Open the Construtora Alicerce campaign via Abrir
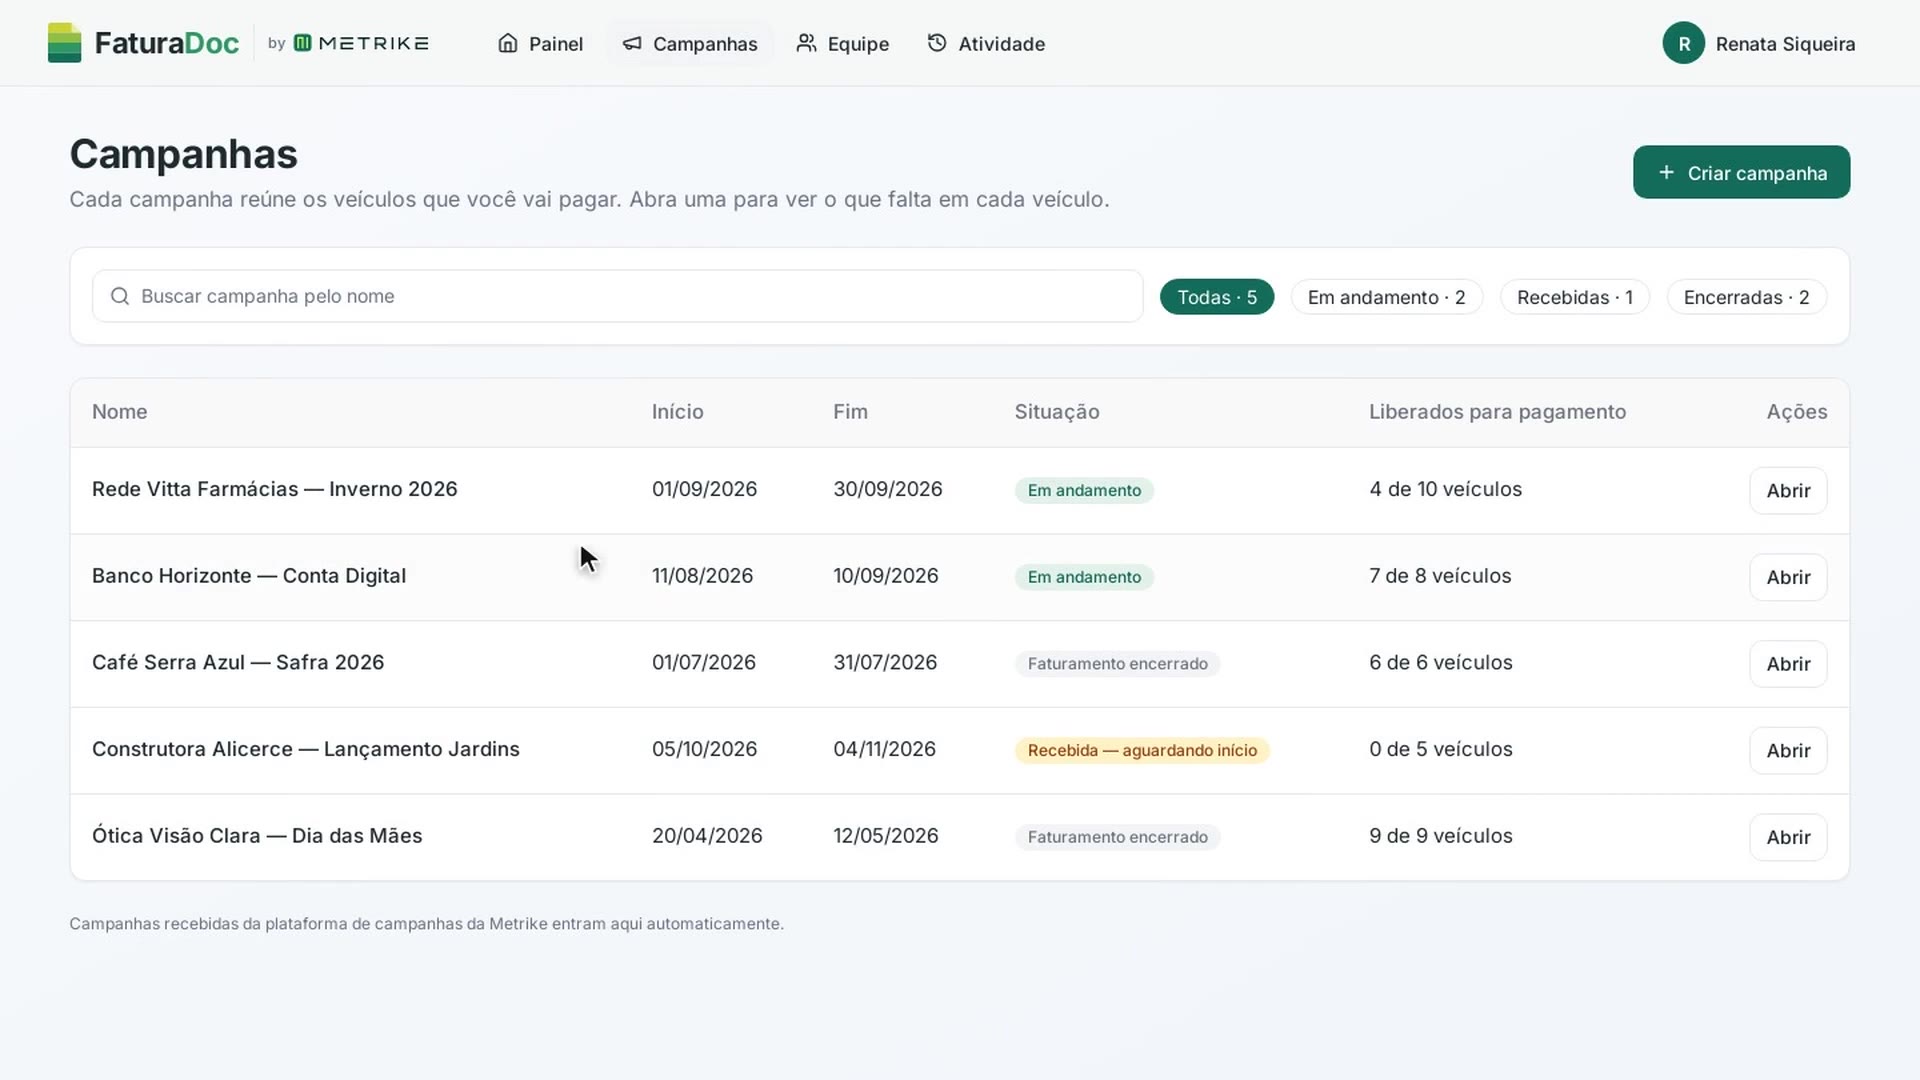This screenshot has width=1920, height=1080. pos(1788,750)
